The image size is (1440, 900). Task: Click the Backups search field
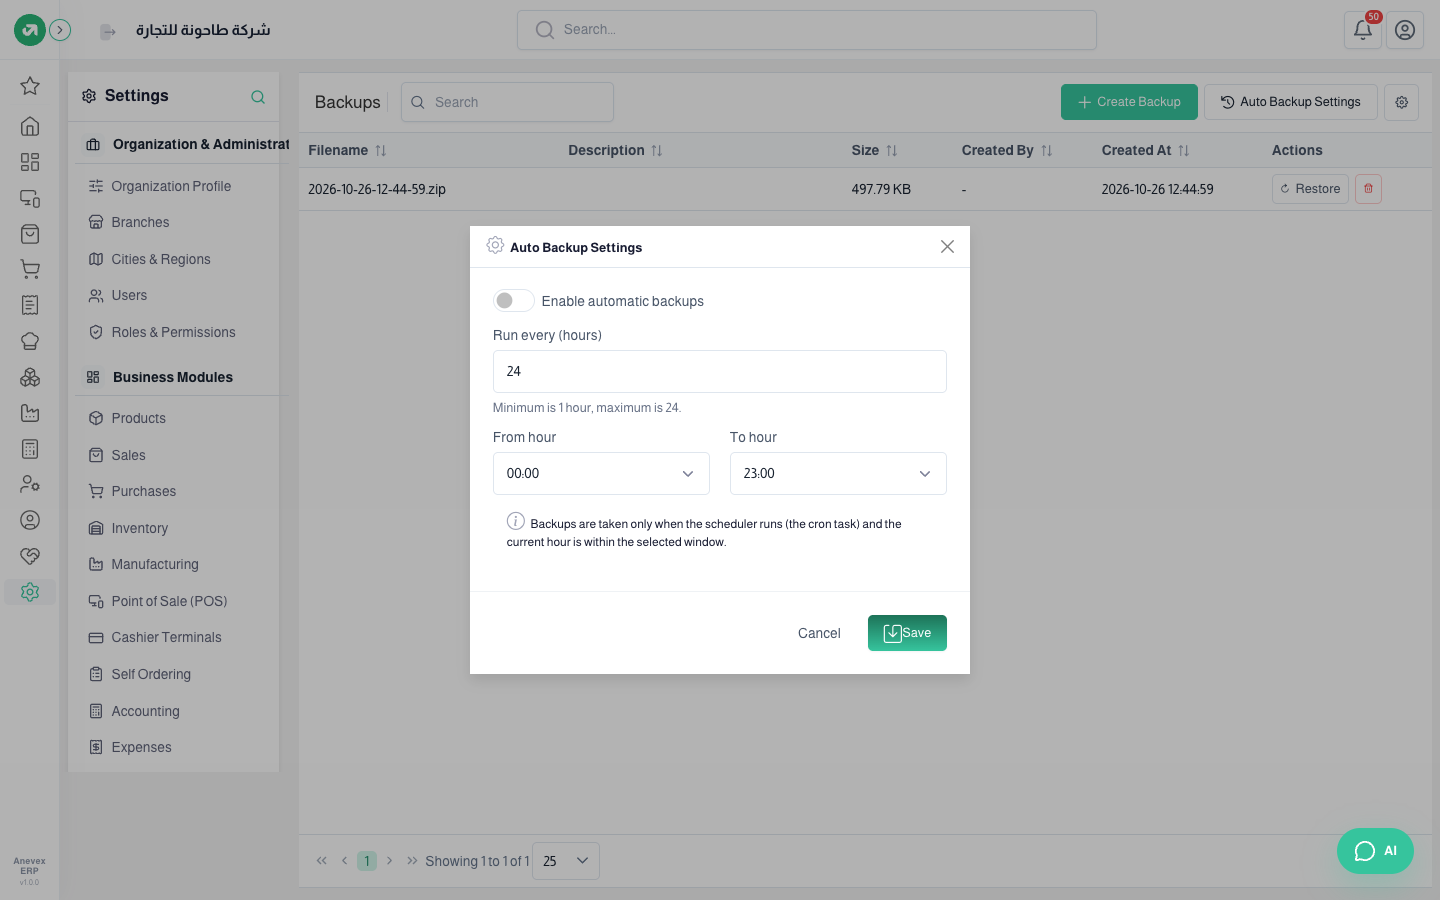click(507, 102)
